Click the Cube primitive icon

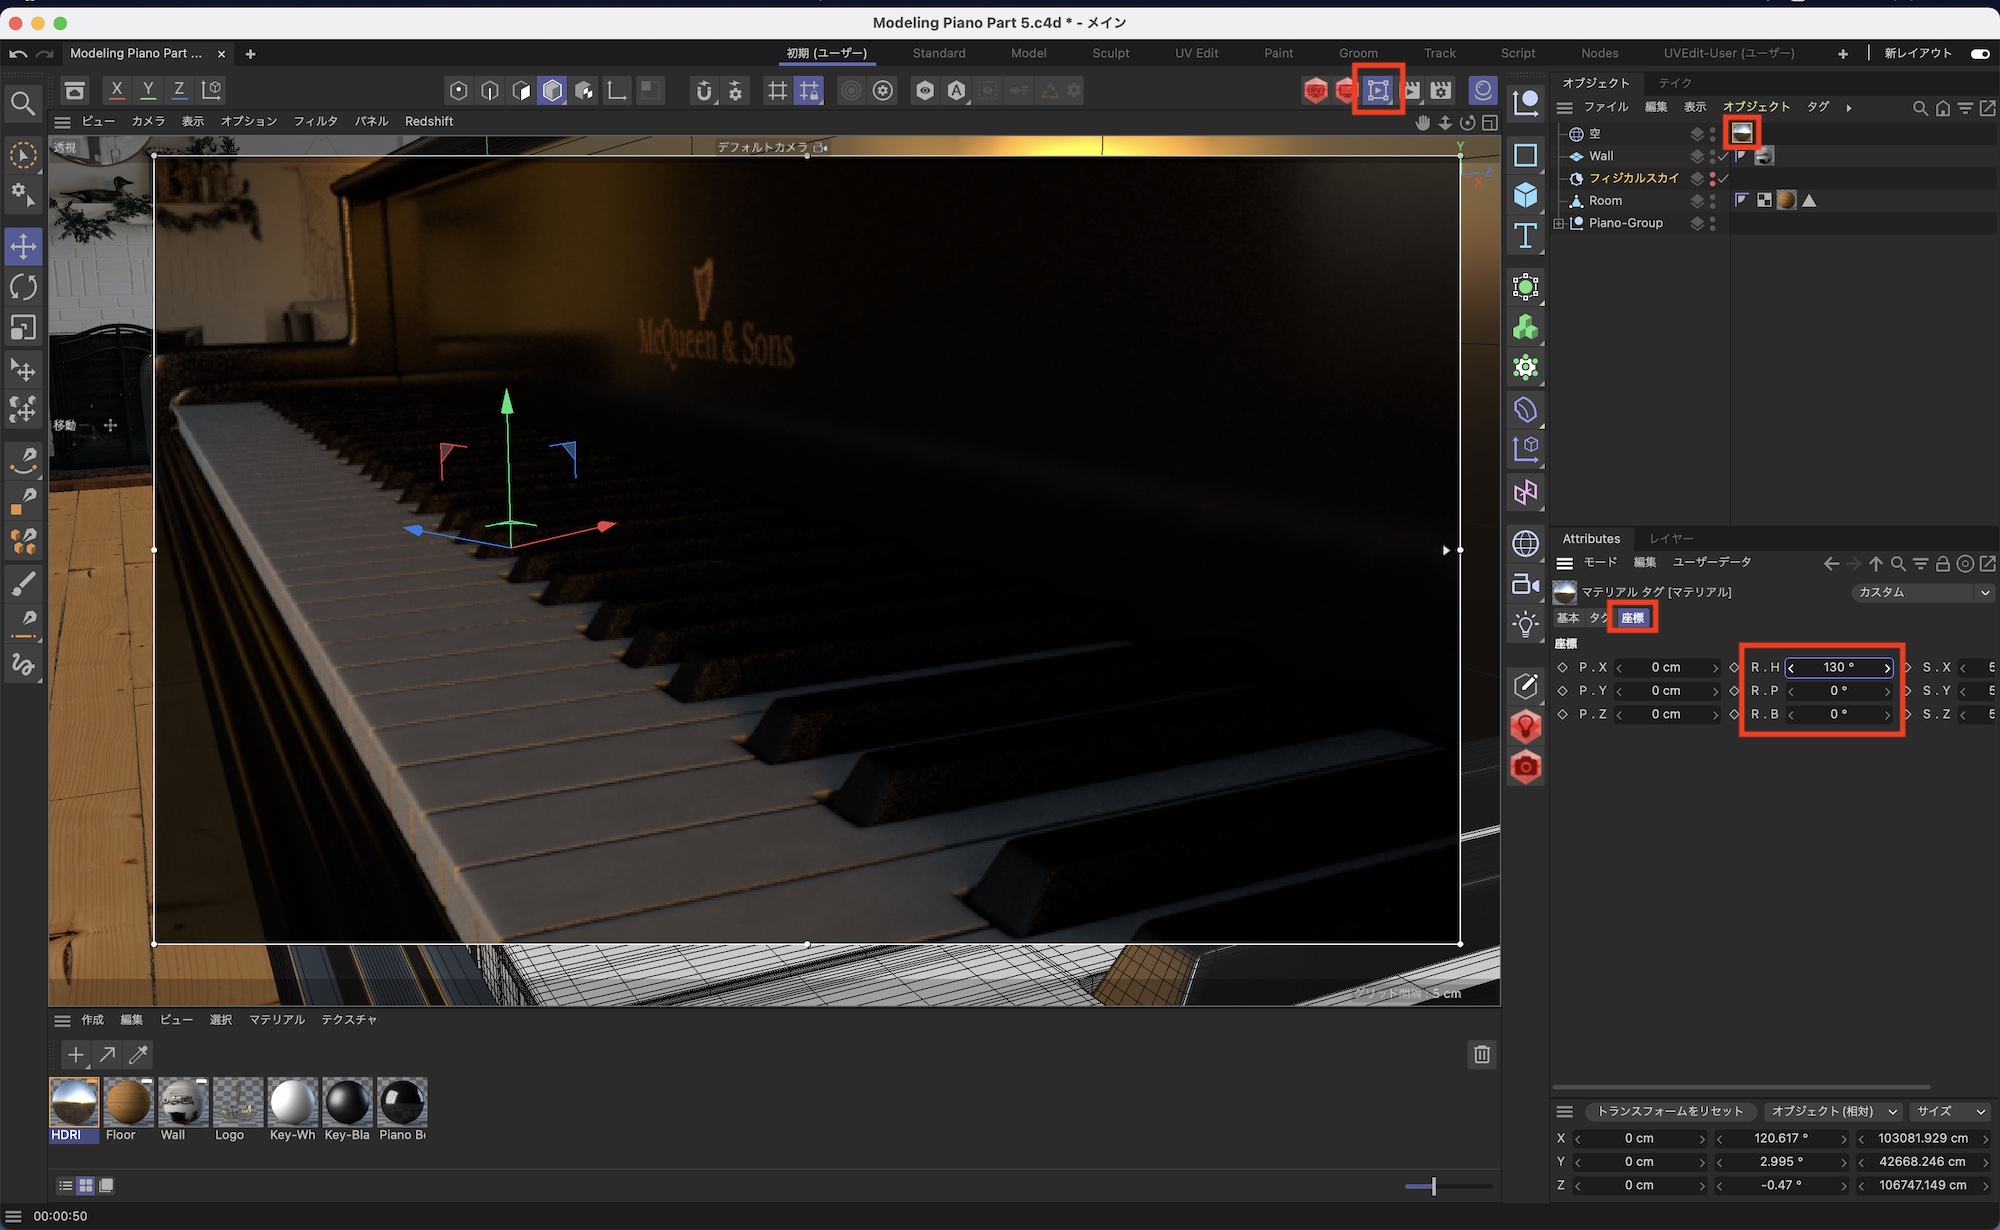point(1525,194)
